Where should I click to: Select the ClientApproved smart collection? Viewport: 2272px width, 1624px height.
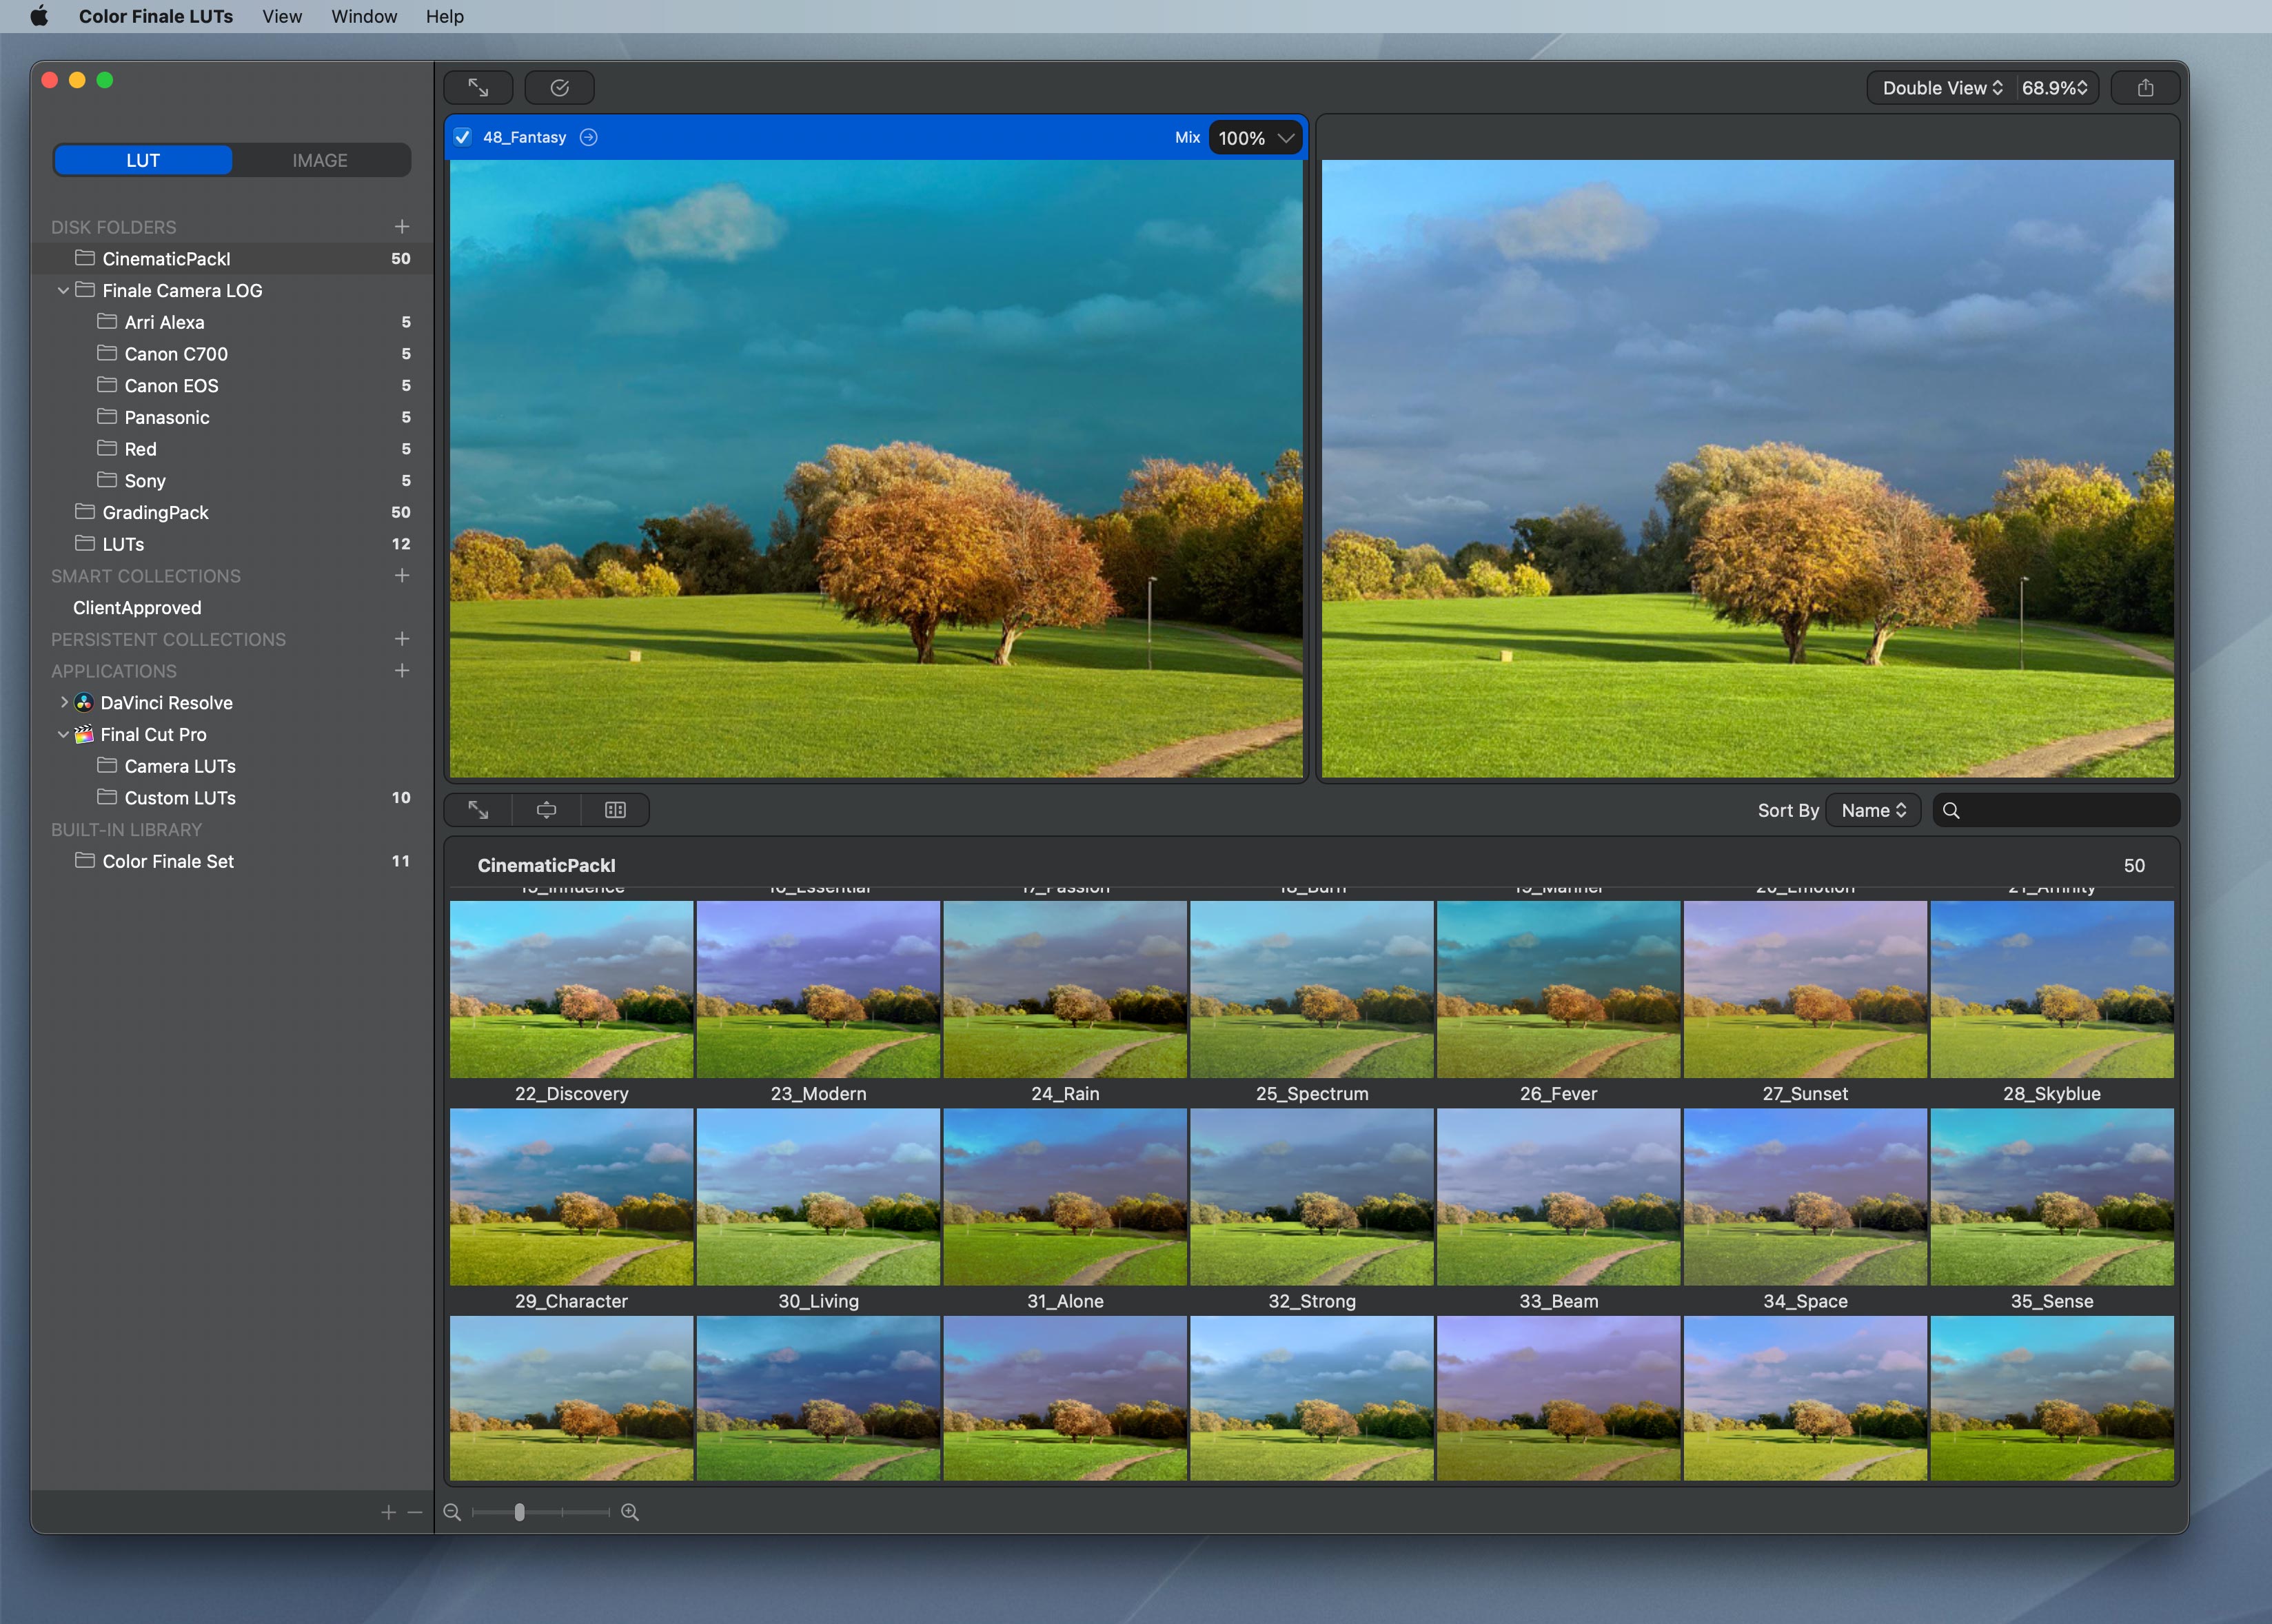232,608
